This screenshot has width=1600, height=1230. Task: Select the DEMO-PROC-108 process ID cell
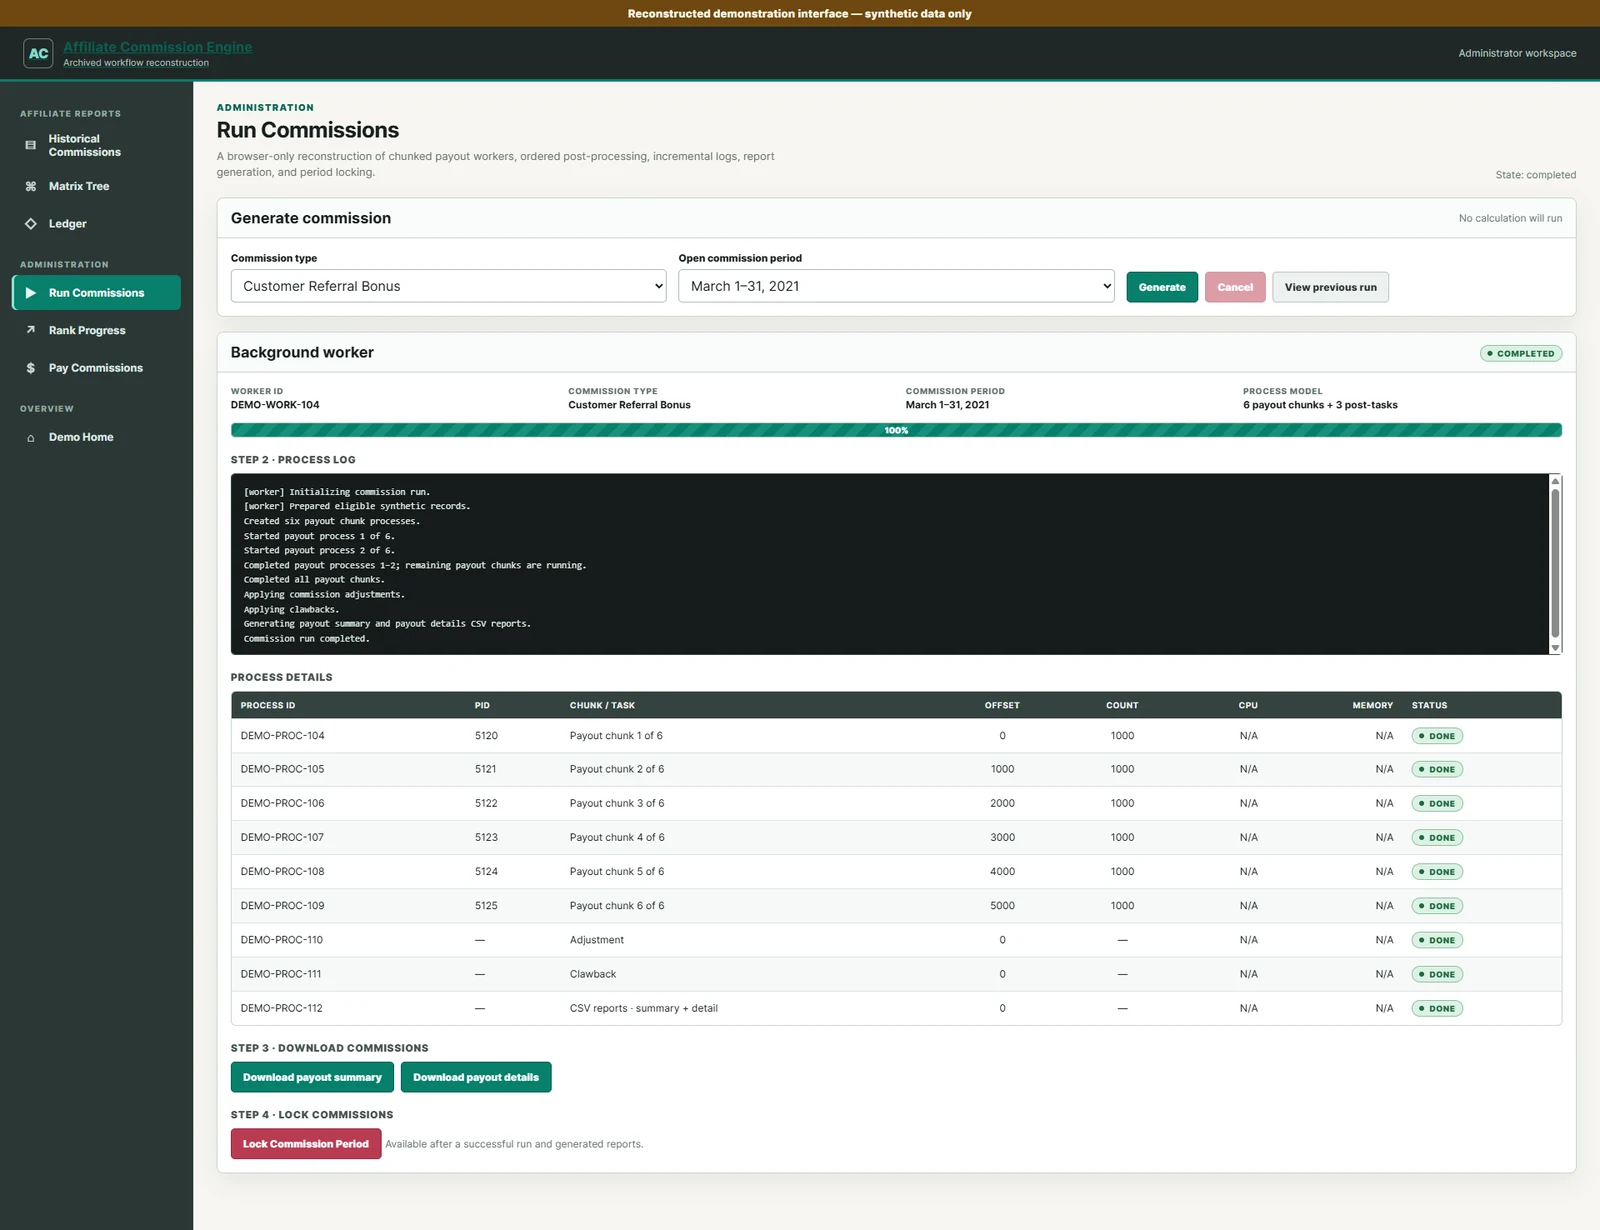(282, 871)
